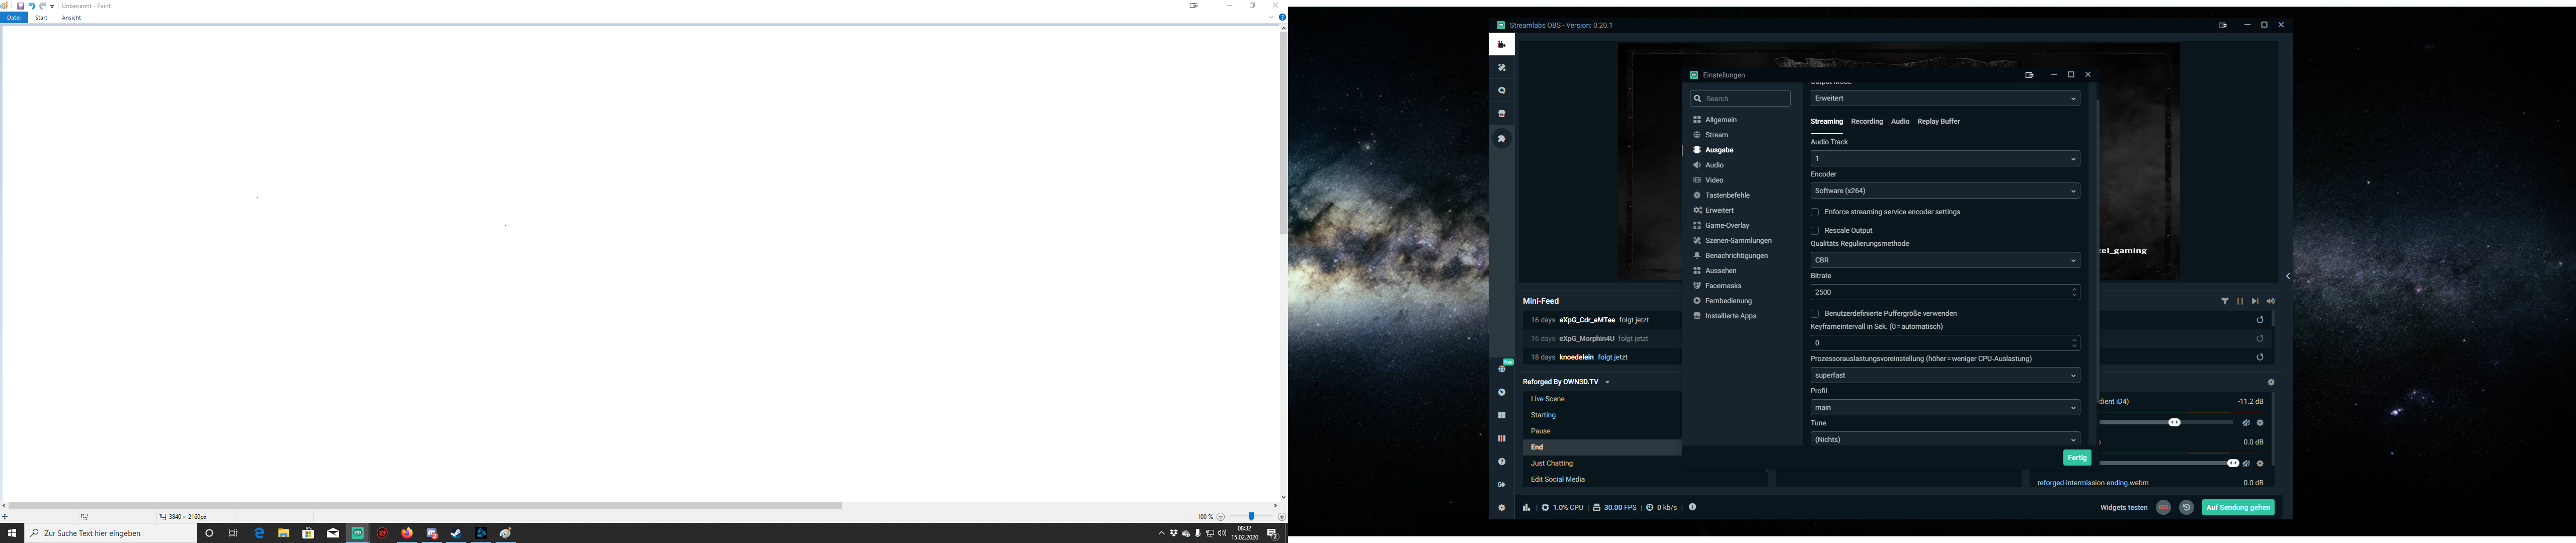The image size is (2576, 543).
Task: Toggle Benutzerdefinierte Puffergröße verwenden checkbox
Action: [1815, 314]
